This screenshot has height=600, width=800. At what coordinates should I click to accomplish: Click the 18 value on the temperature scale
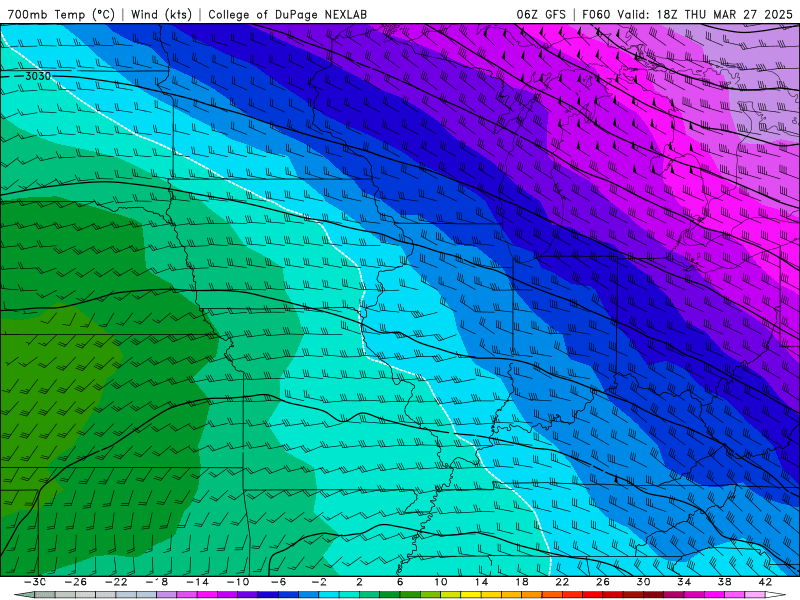[x=522, y=582]
